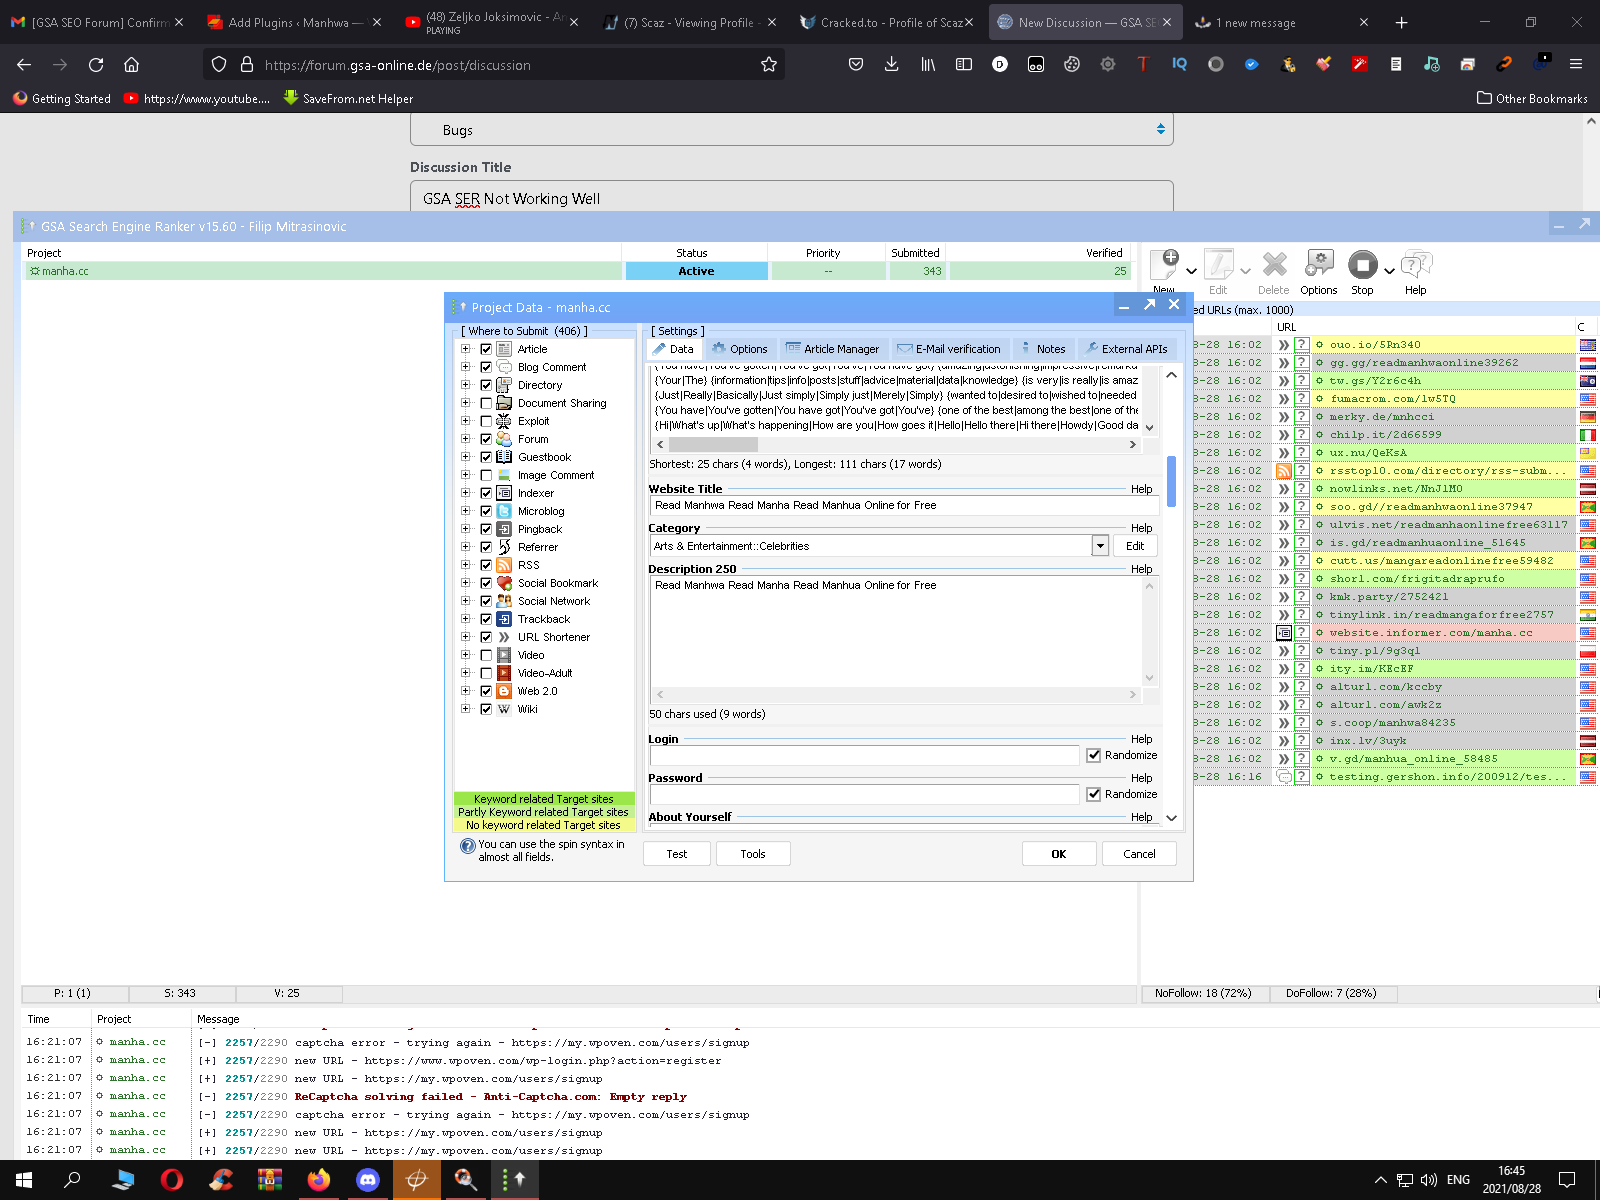This screenshot has height=1200, width=1600.
Task: Open the Category dropdown list
Action: pos(1100,546)
